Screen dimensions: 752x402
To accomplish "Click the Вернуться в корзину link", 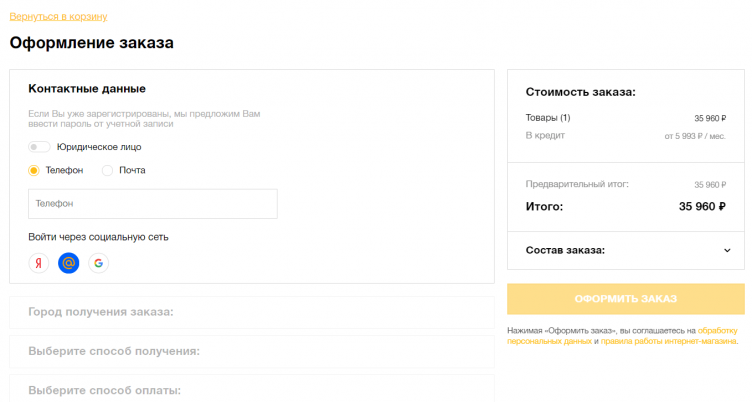I will click(x=59, y=16).
